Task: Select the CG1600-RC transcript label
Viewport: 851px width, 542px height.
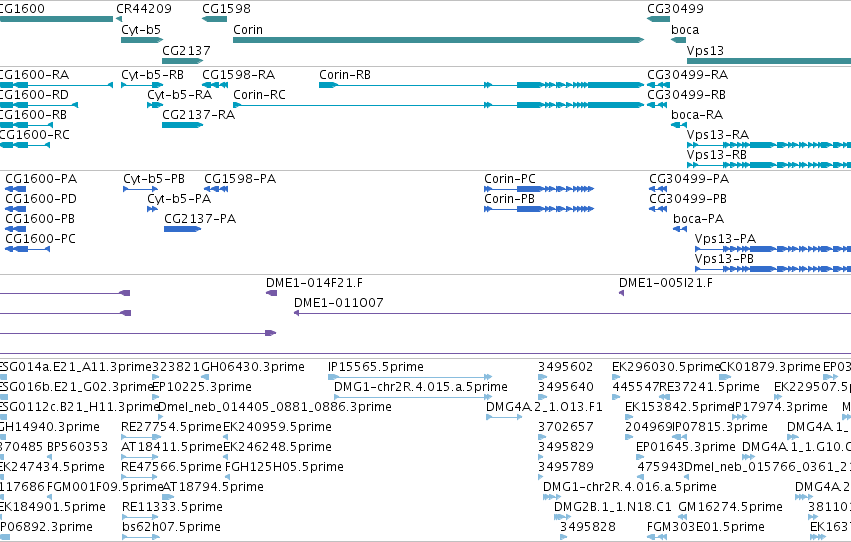Action: 35,135
